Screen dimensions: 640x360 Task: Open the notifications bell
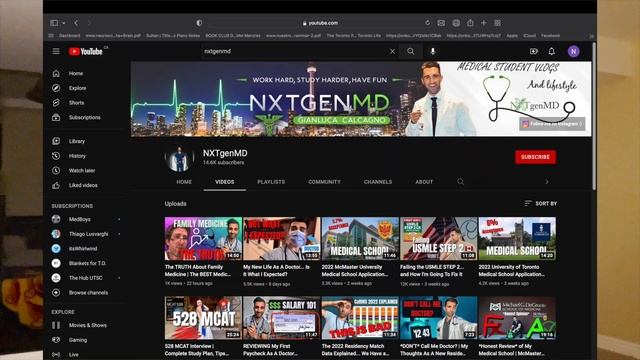coord(551,51)
